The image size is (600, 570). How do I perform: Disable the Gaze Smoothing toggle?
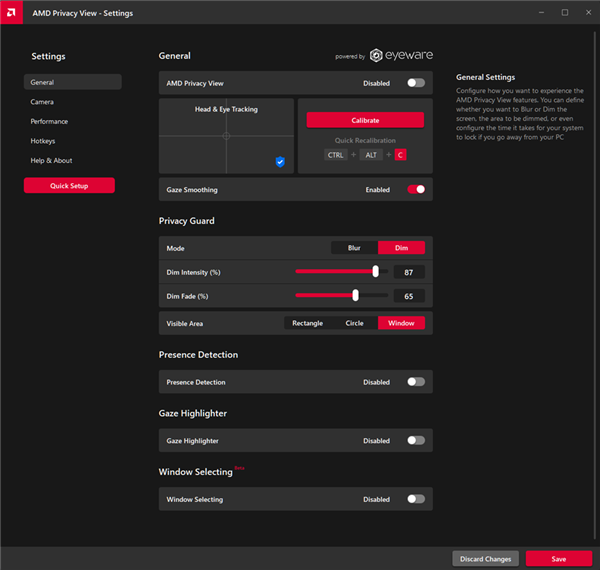[415, 189]
